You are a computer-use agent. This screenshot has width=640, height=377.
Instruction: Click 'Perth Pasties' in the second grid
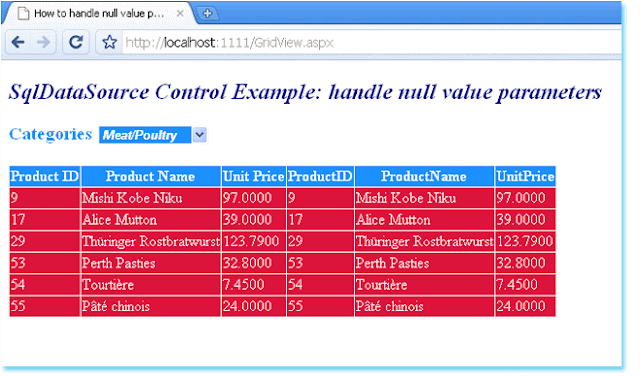click(393, 263)
